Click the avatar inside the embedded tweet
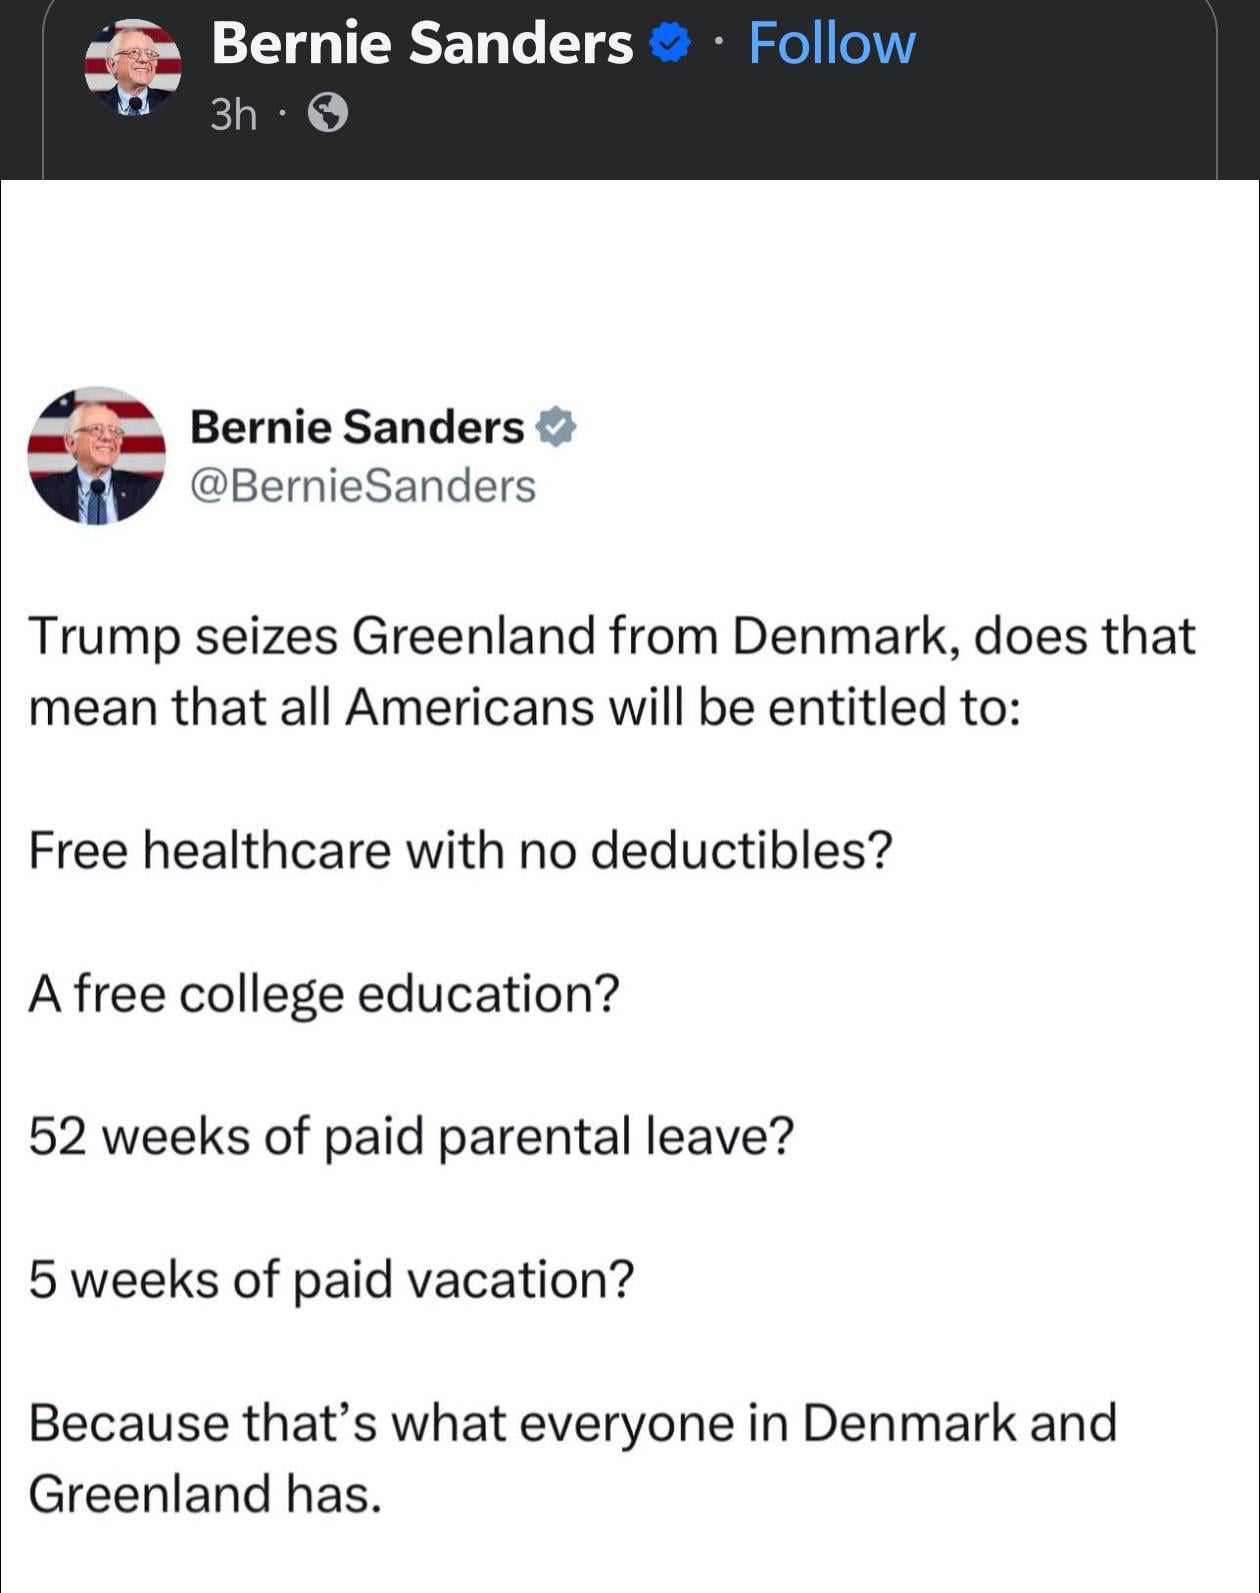The image size is (1260, 1593). (x=96, y=455)
